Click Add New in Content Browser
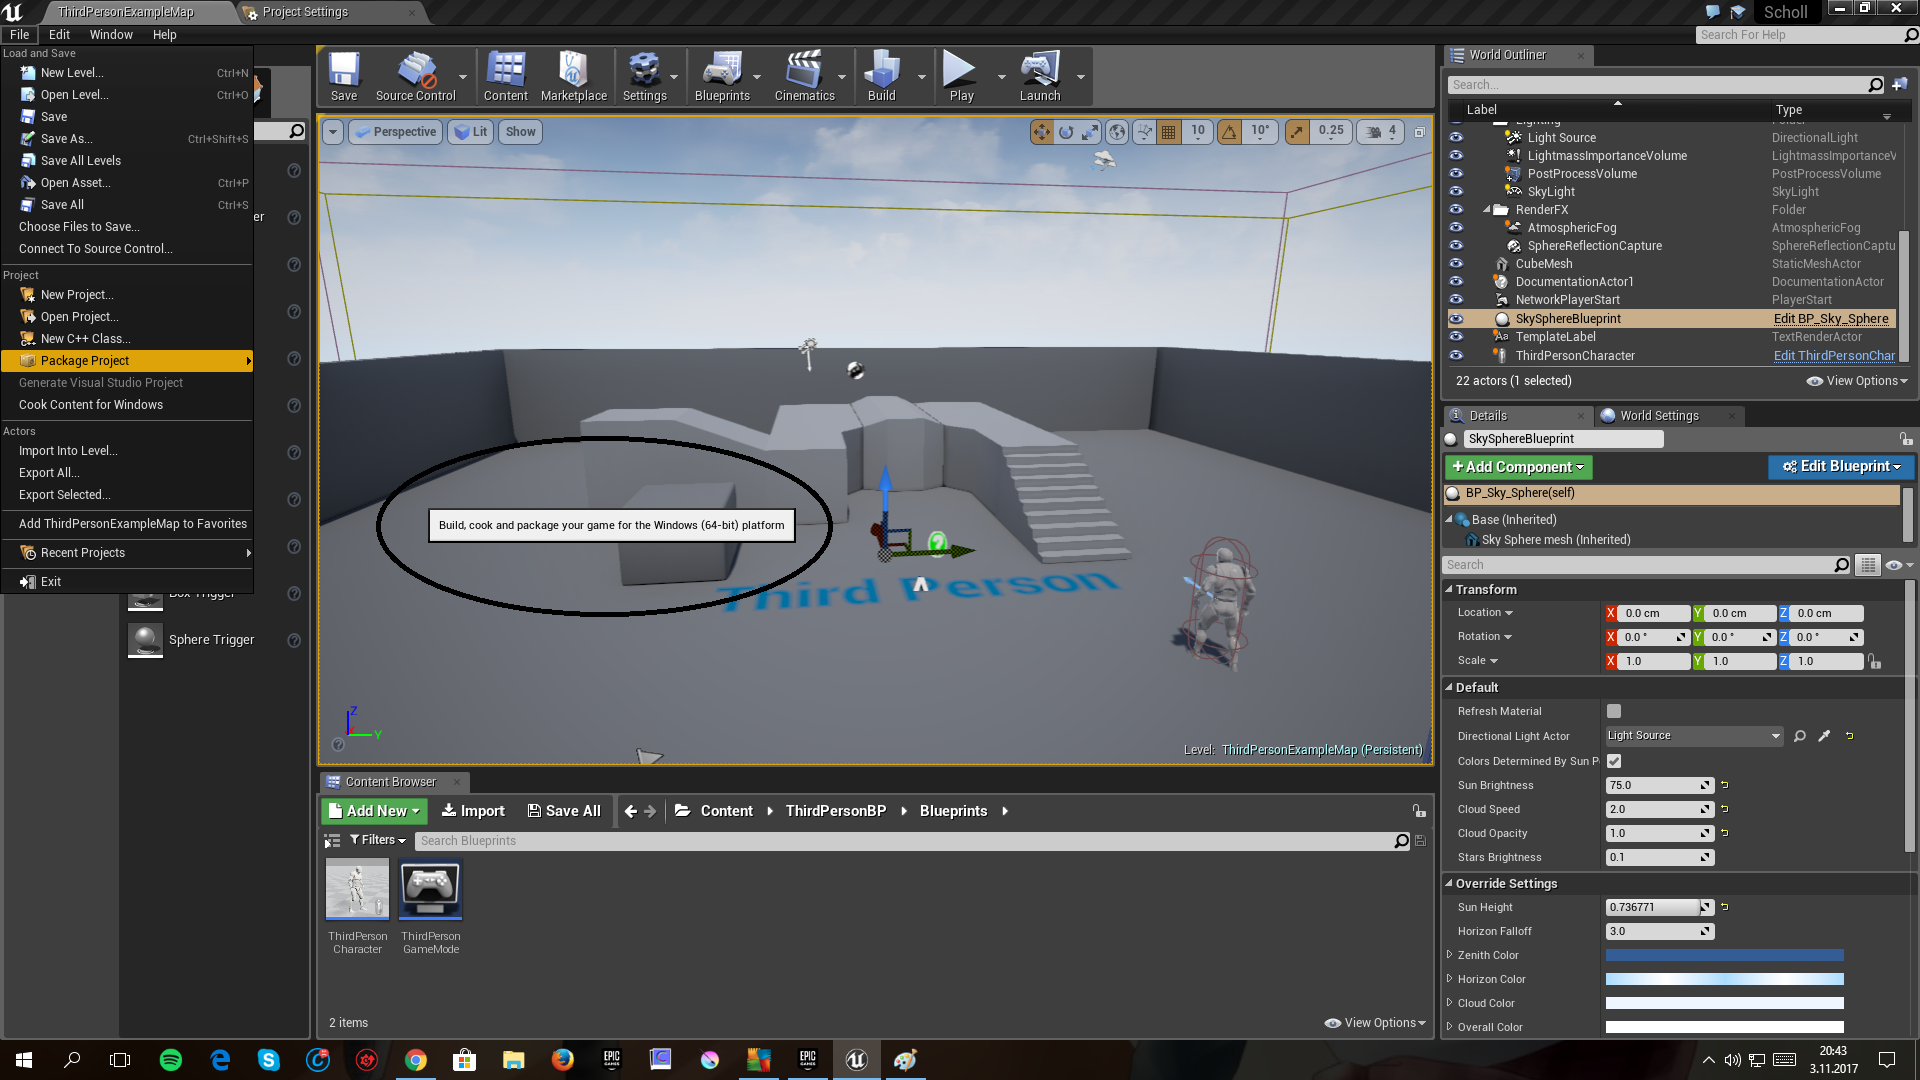 coord(375,811)
